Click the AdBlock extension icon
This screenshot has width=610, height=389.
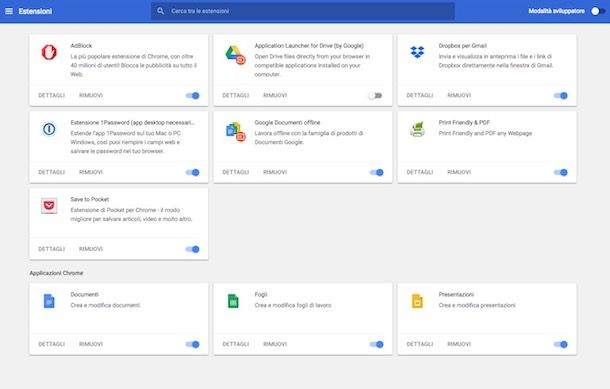coord(49,52)
